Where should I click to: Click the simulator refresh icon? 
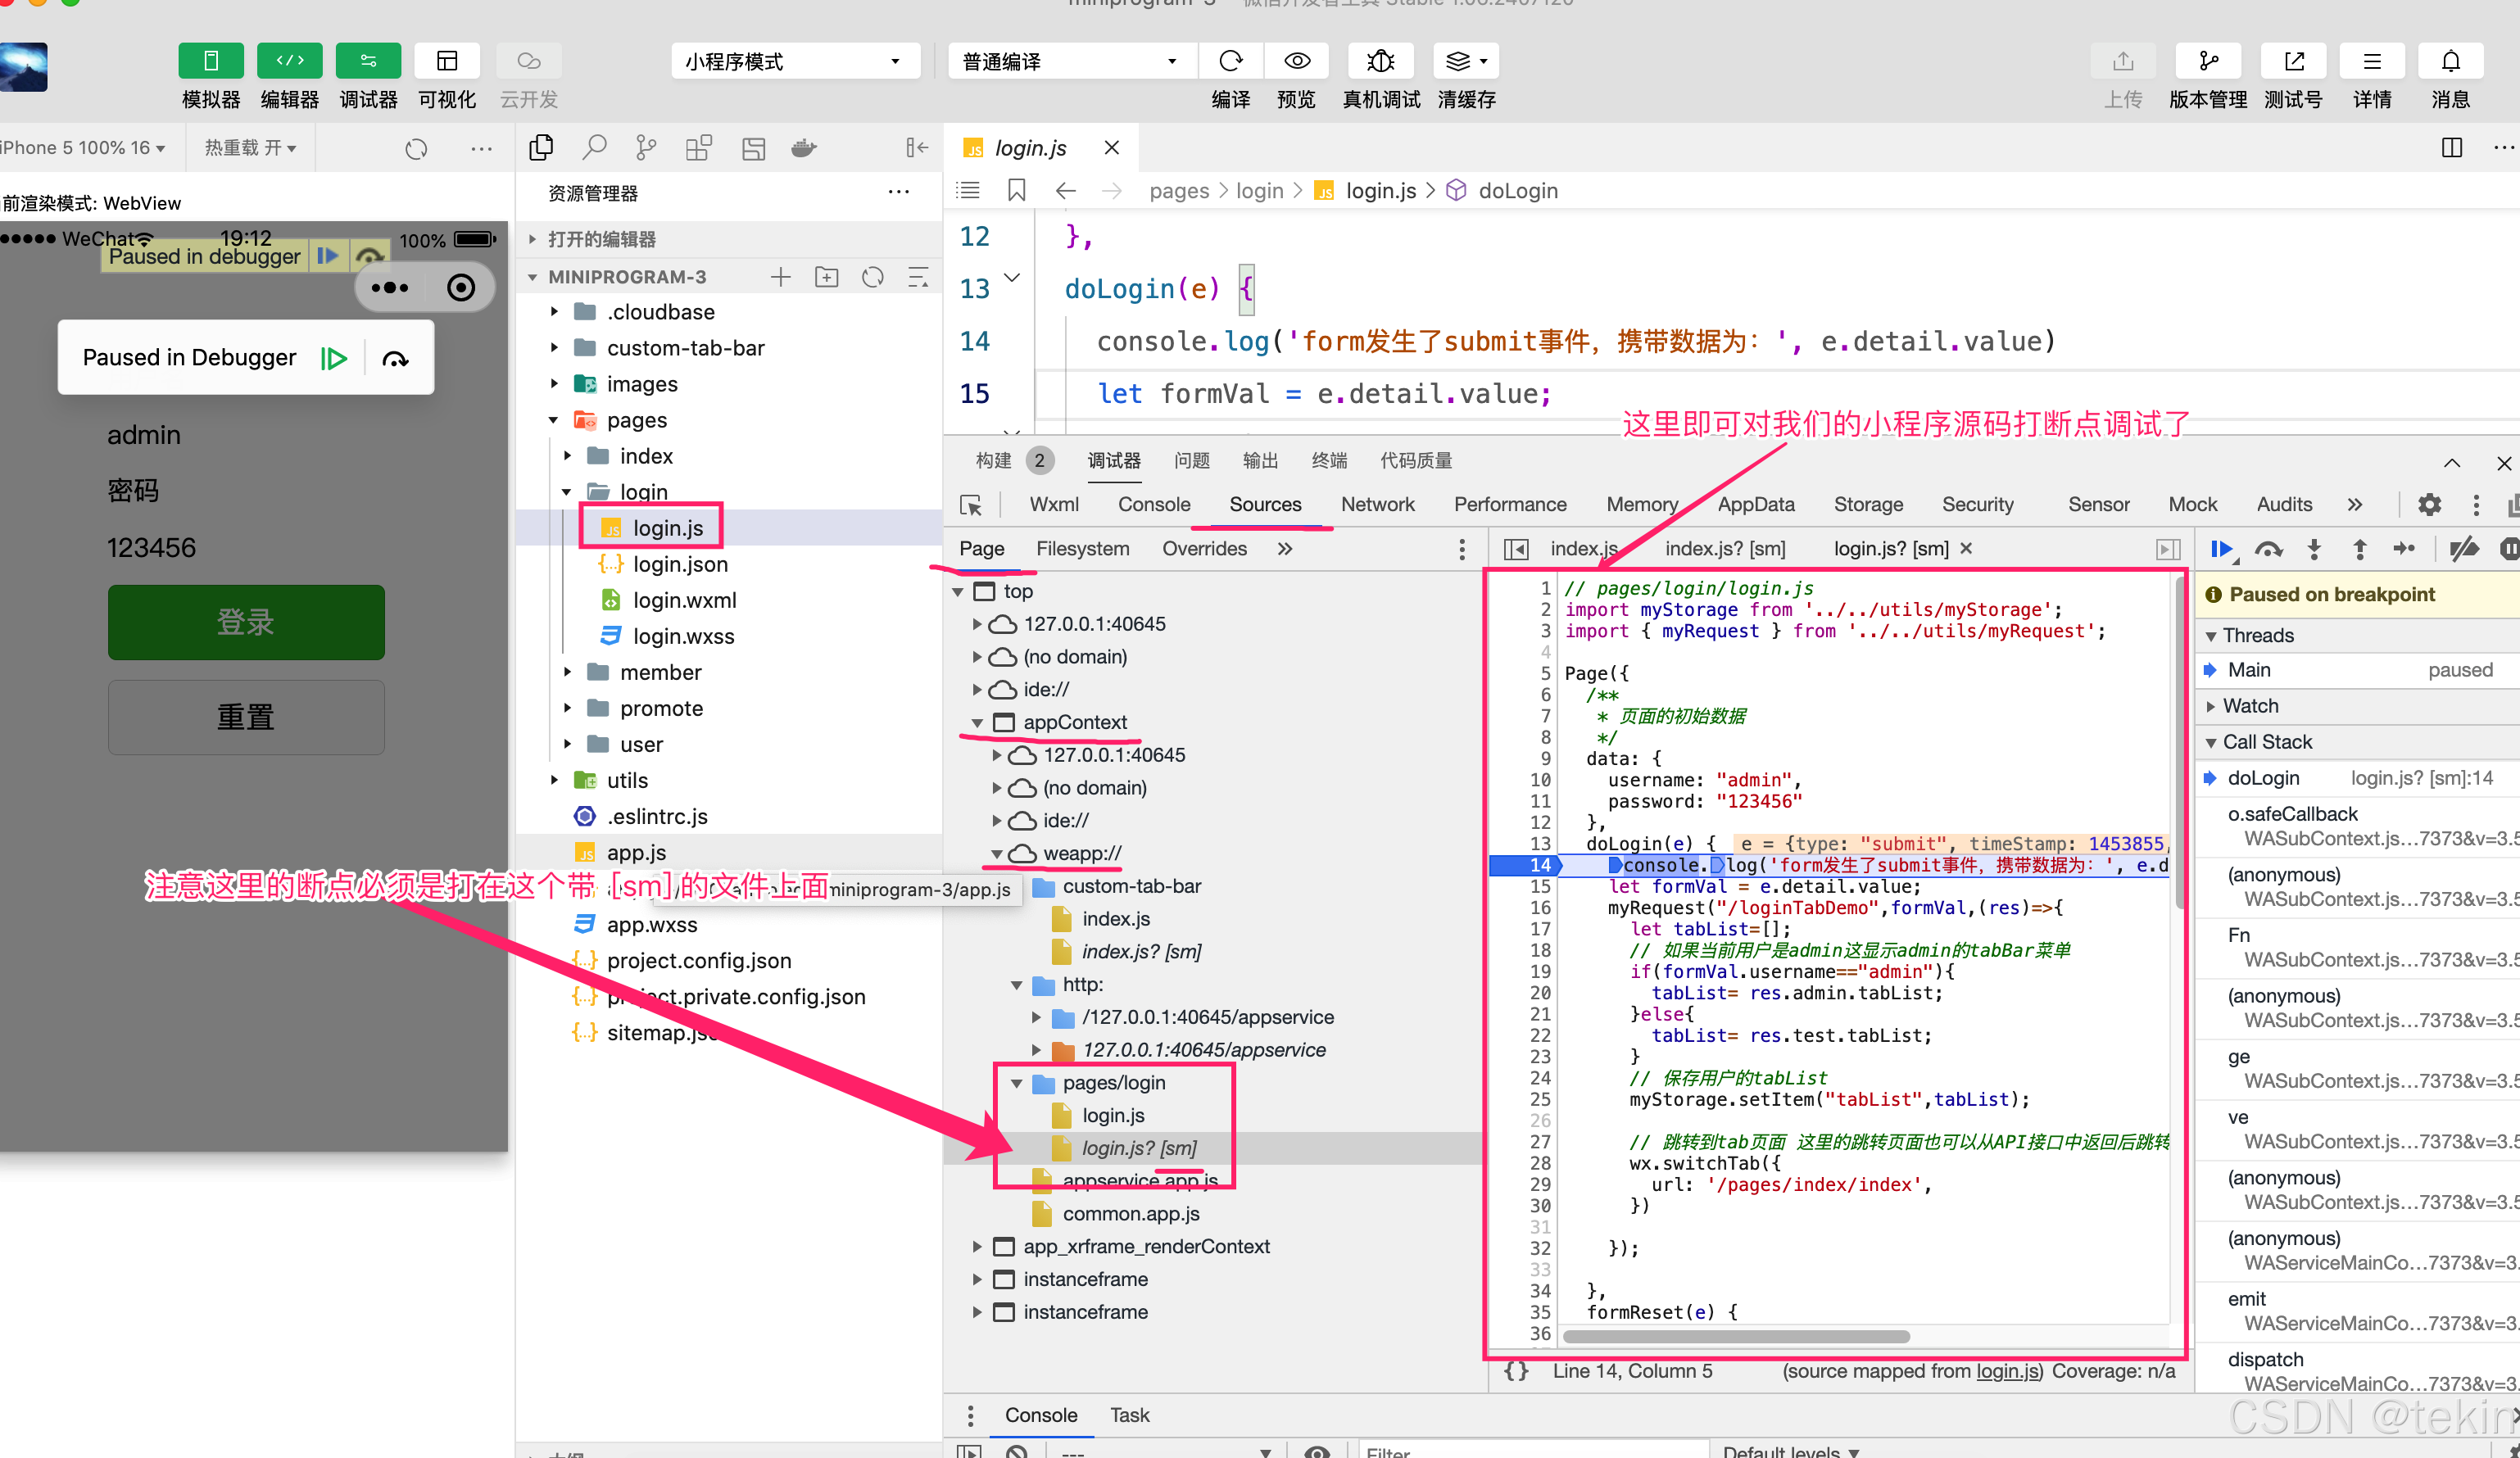(x=416, y=149)
